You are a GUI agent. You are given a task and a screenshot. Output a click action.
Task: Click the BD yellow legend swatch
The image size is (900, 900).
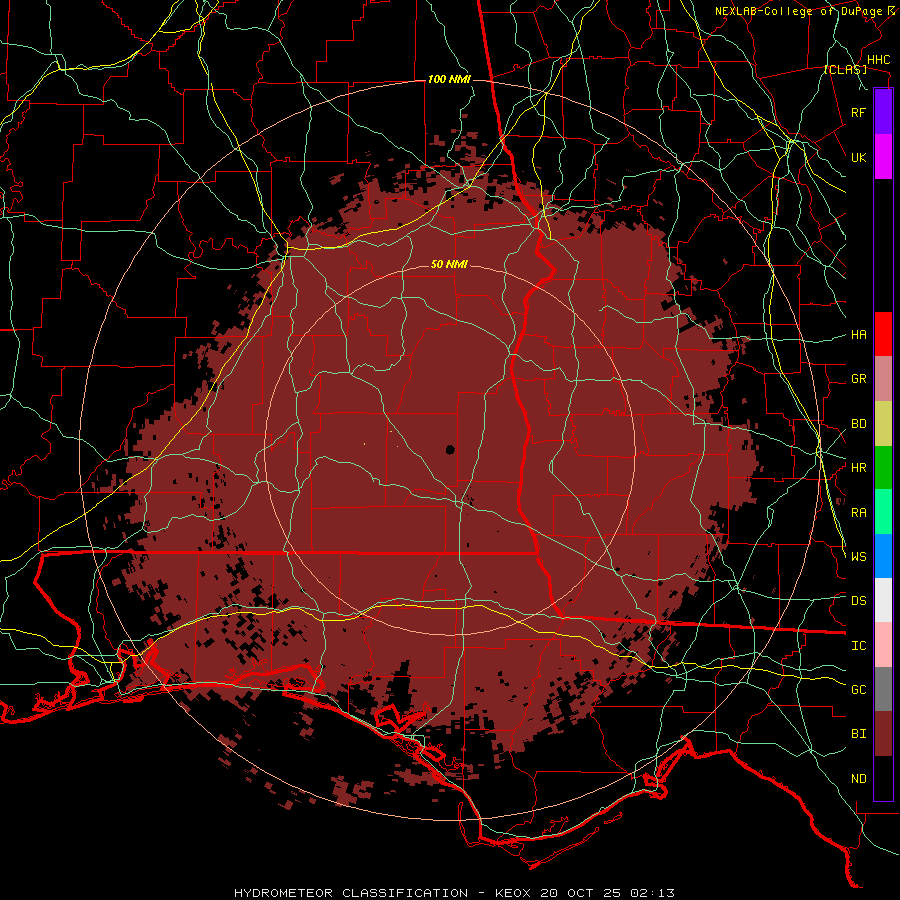[883, 423]
